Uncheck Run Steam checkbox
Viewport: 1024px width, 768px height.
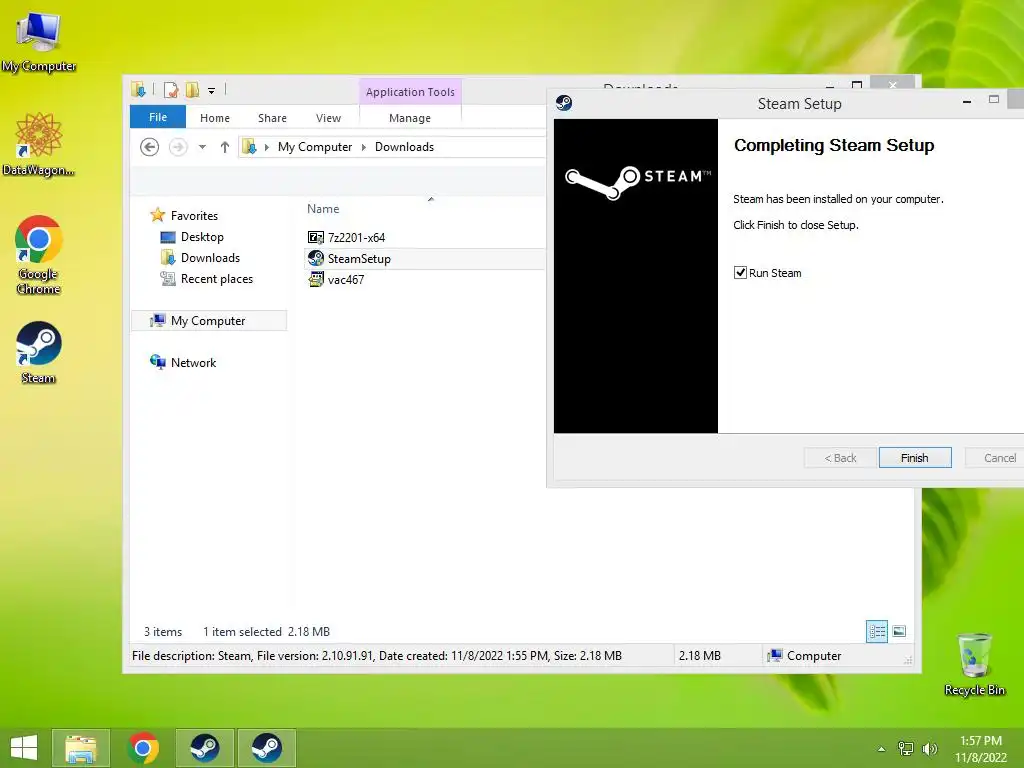740,273
